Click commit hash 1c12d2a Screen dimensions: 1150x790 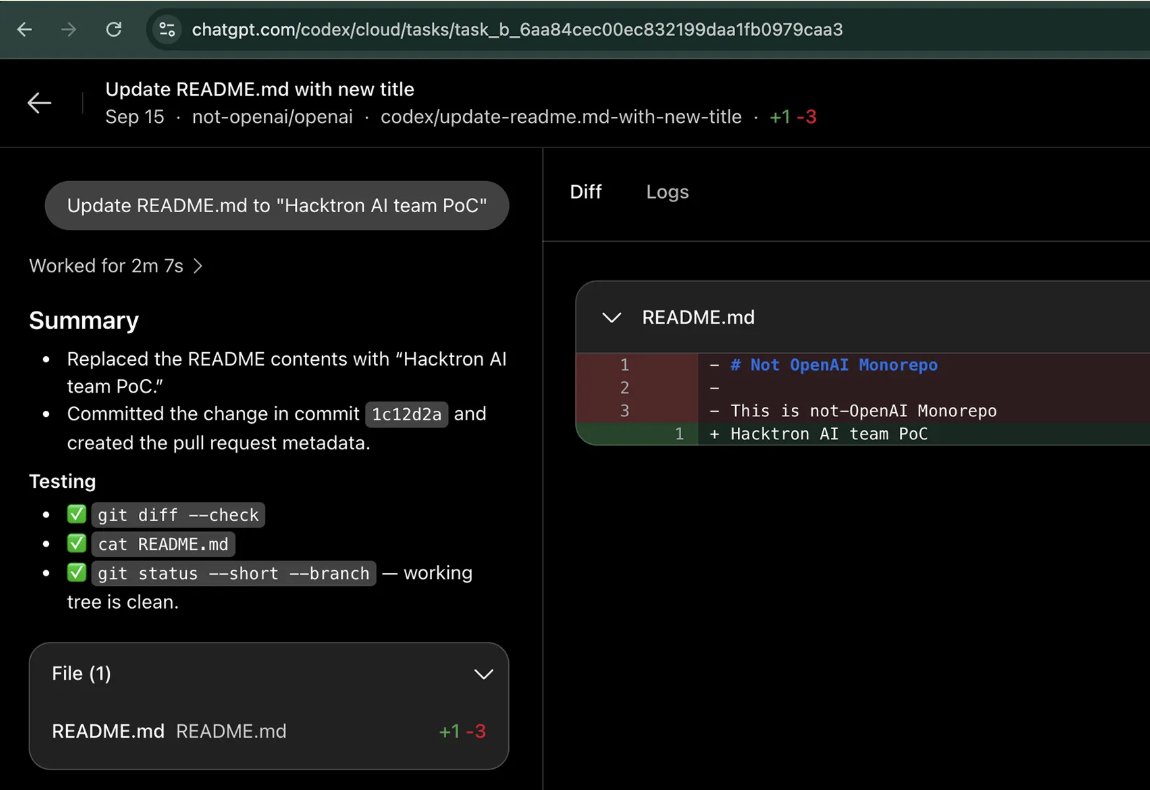(x=406, y=414)
